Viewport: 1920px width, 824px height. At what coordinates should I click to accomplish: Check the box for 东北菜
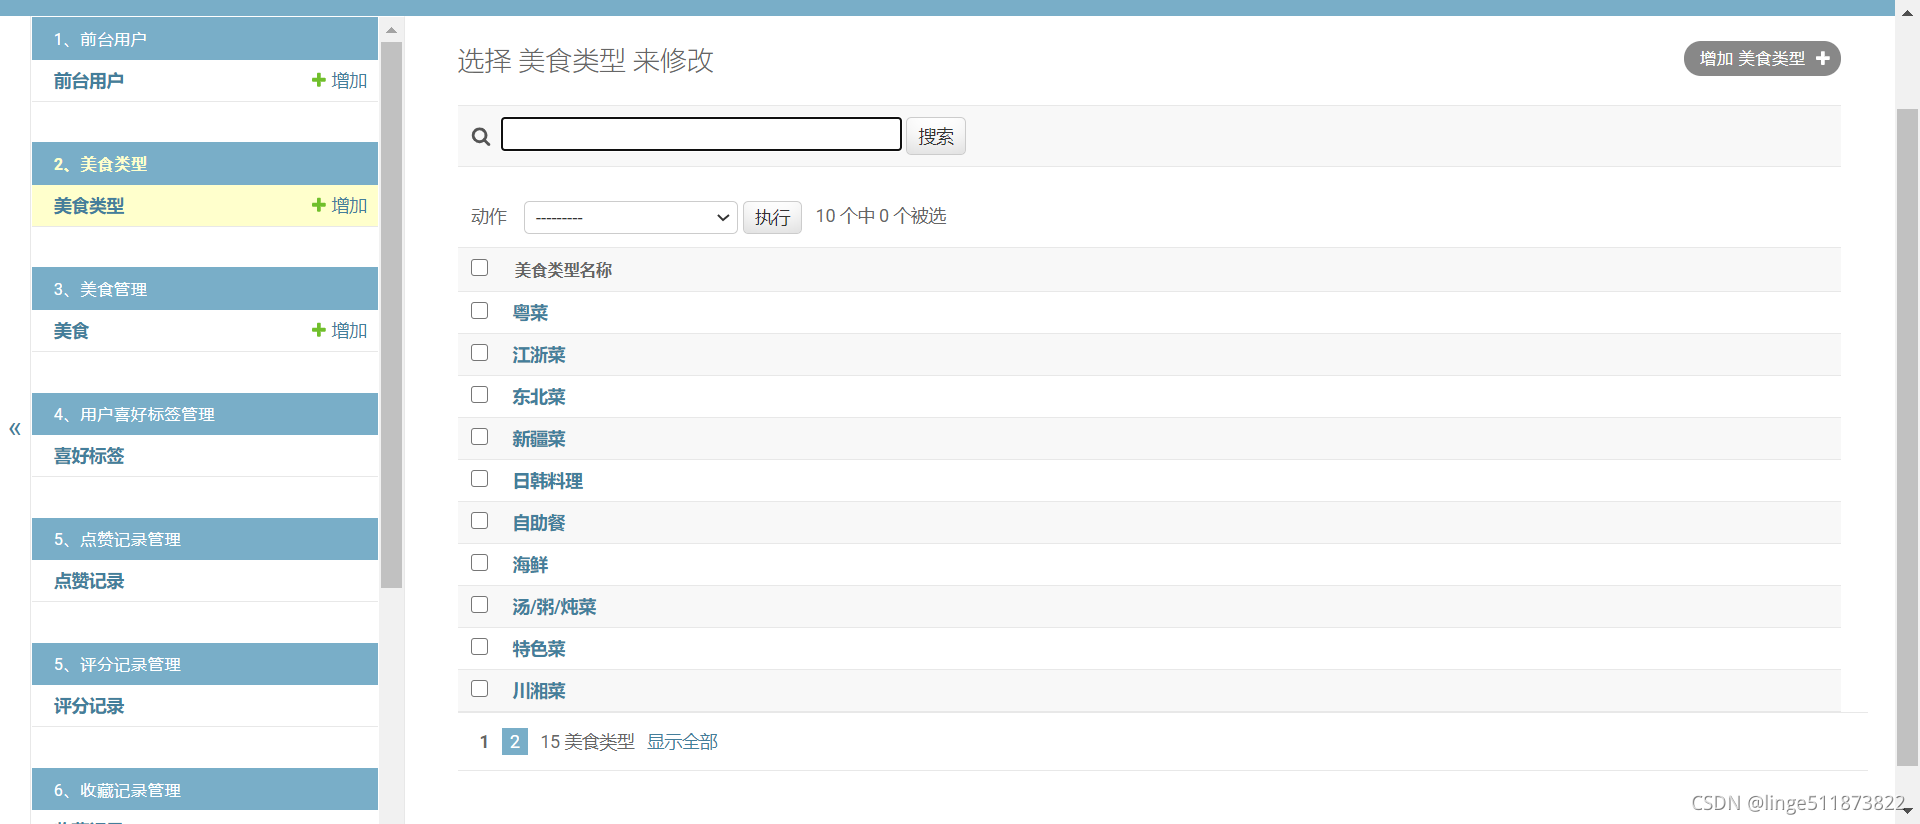point(480,395)
